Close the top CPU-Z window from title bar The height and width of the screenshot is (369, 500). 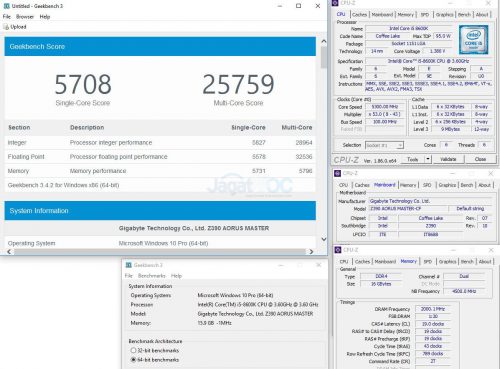[x=488, y=3]
